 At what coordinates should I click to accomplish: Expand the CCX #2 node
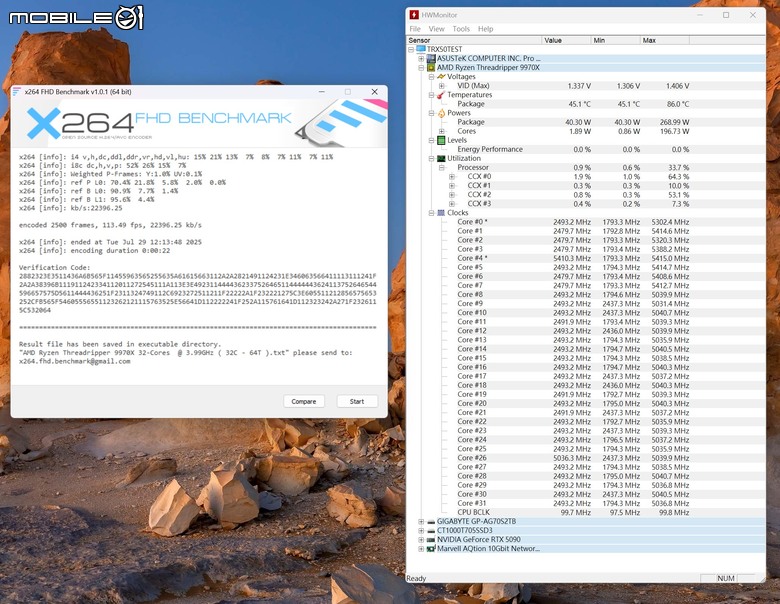point(452,195)
